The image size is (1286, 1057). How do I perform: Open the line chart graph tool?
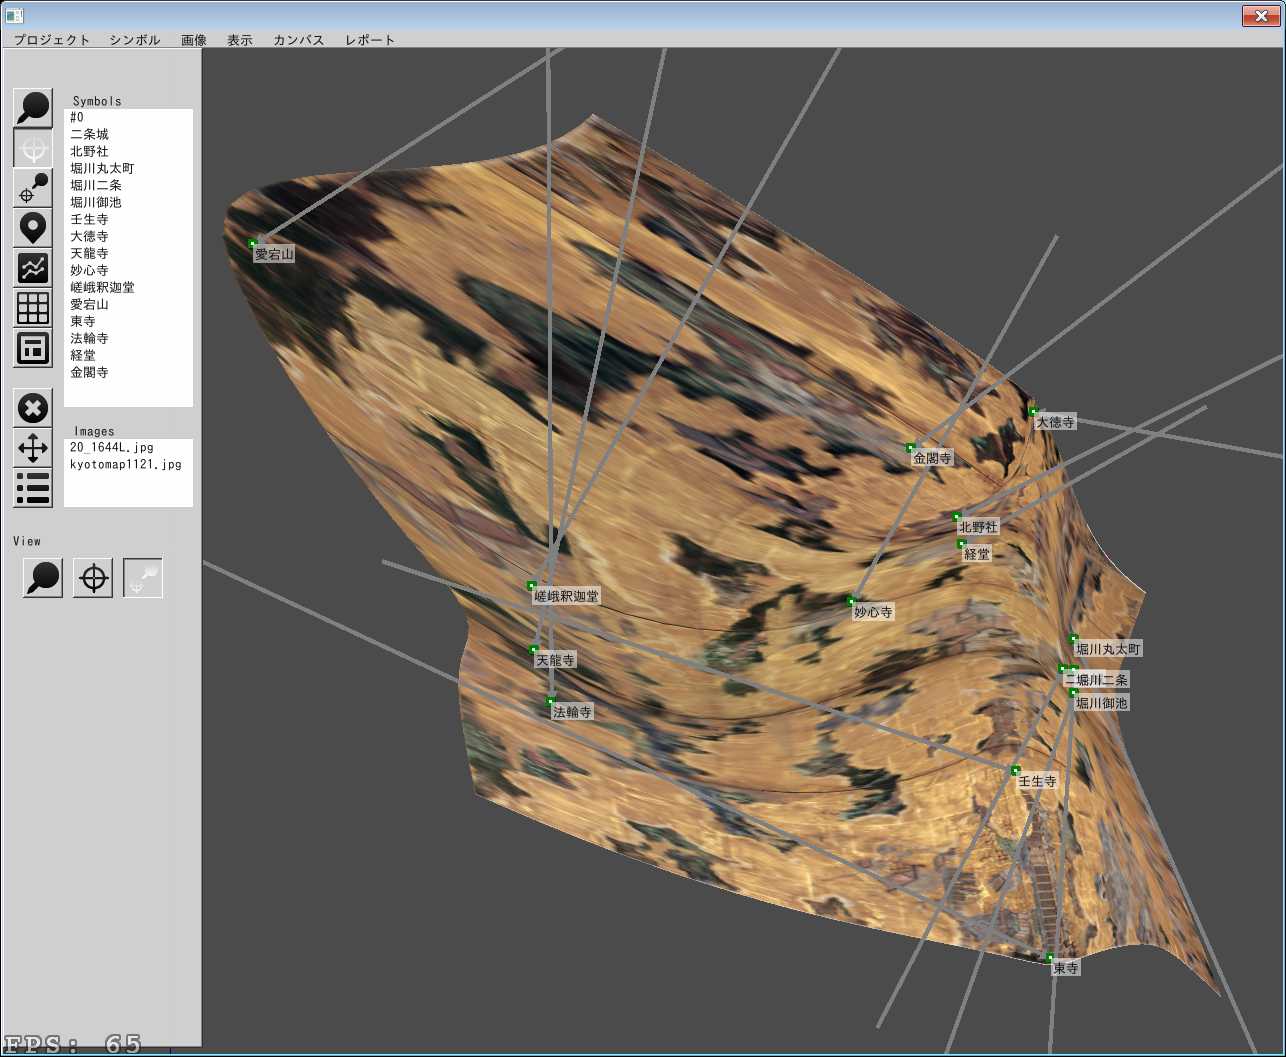point(33,268)
